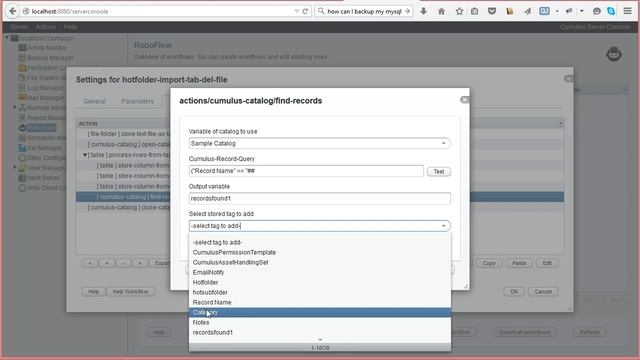Click Cancel in the Settings dialog
The image size is (640, 360).
click(x=543, y=291)
